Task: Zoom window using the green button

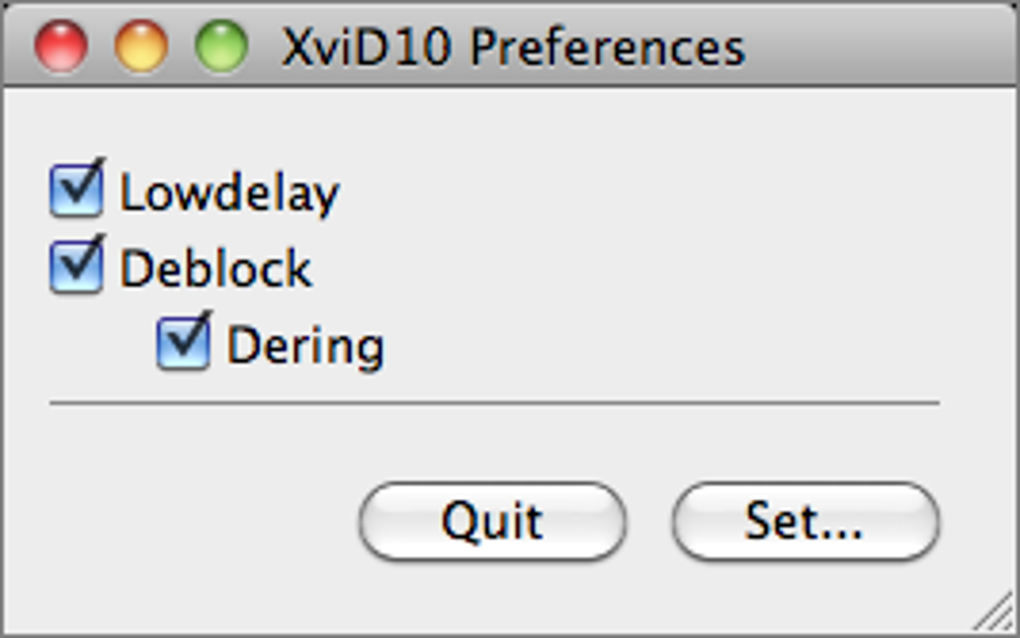Action: pyautogui.click(x=221, y=47)
